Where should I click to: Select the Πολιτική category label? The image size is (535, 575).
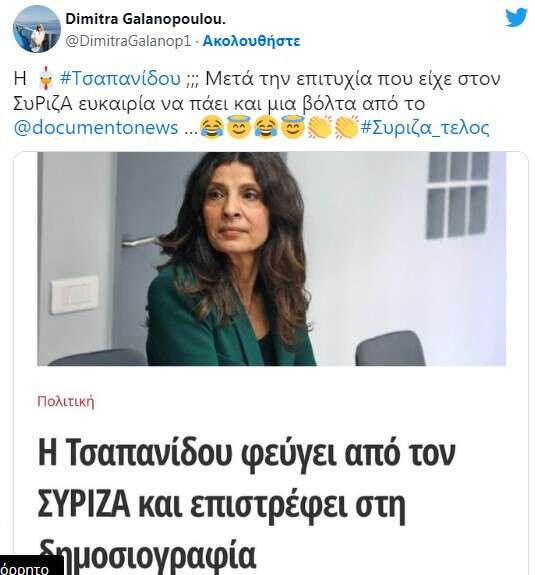click(x=66, y=402)
